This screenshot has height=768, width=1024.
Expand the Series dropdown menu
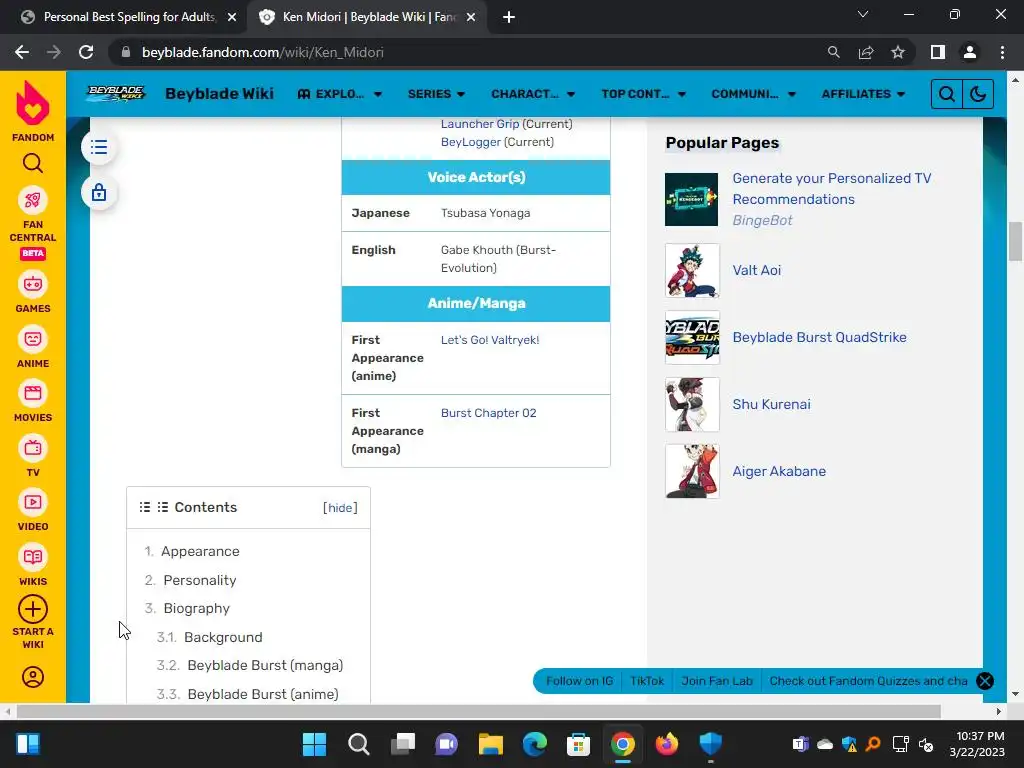point(436,94)
